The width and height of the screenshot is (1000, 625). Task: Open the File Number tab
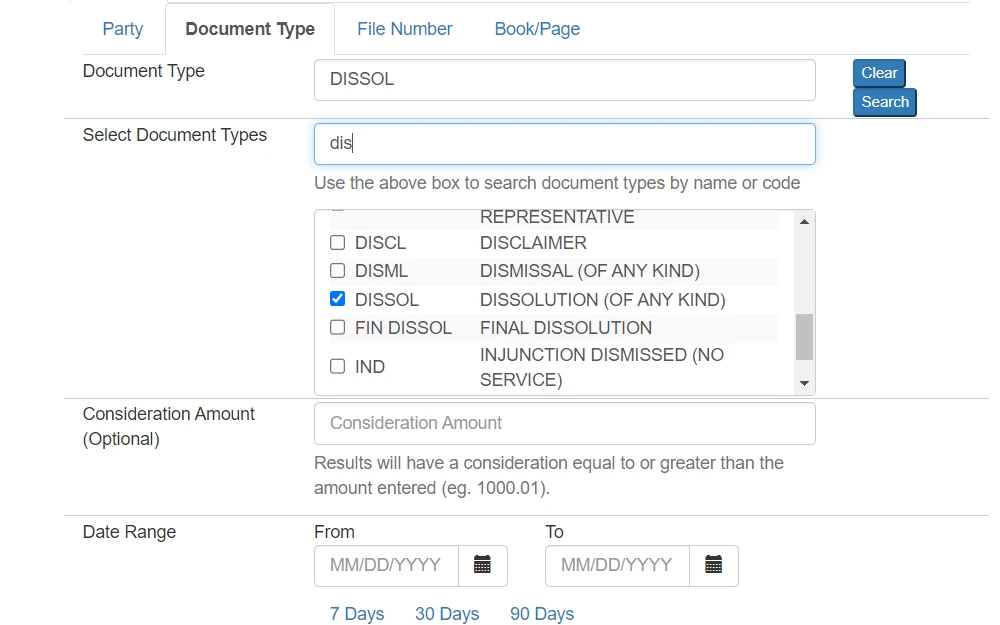pyautogui.click(x=404, y=29)
